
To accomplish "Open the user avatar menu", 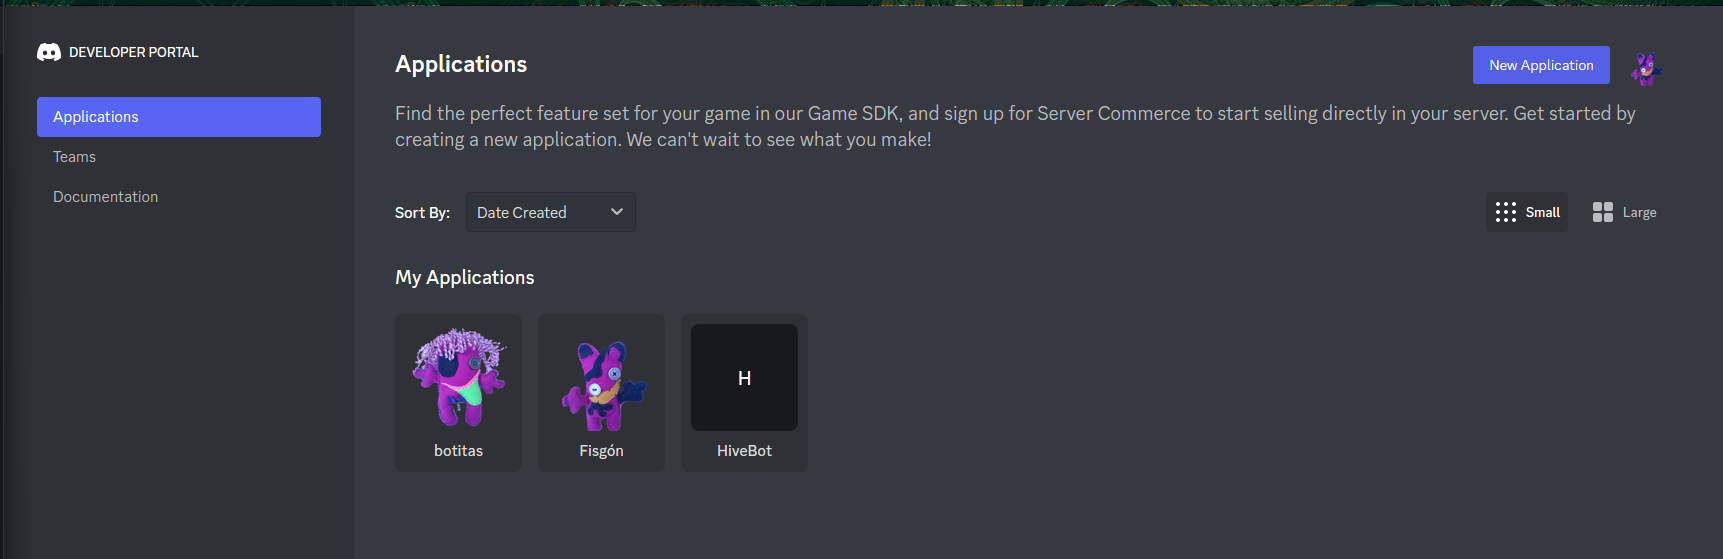I will pos(1645,68).
